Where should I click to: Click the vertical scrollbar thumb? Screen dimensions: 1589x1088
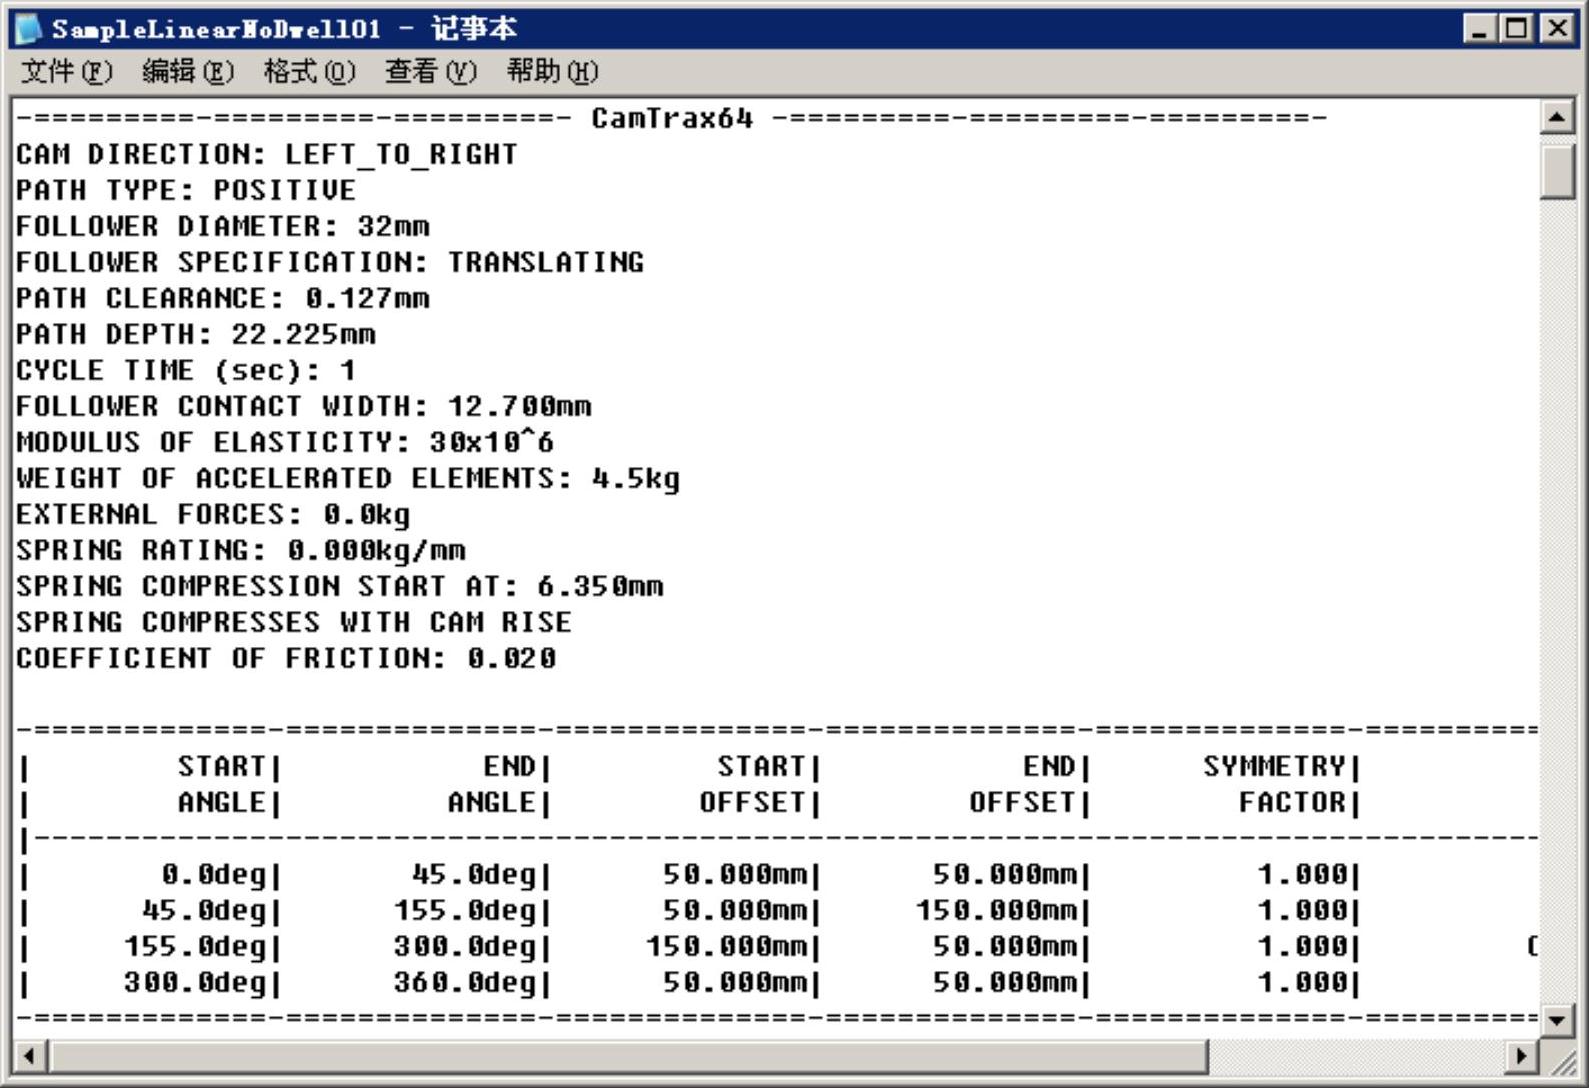click(1557, 171)
